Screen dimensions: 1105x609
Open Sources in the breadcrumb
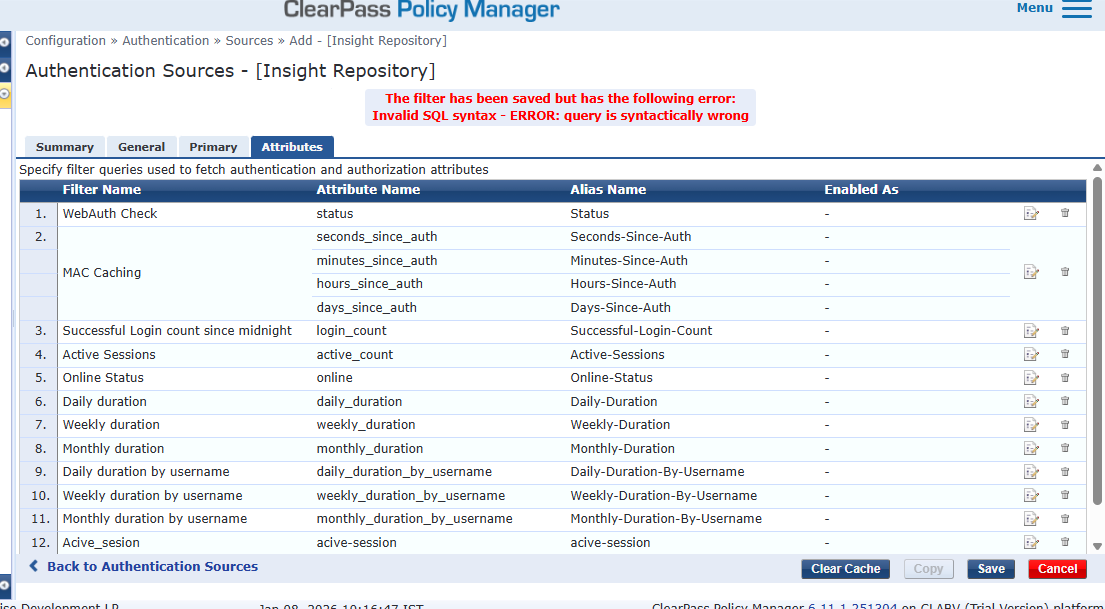[249, 41]
